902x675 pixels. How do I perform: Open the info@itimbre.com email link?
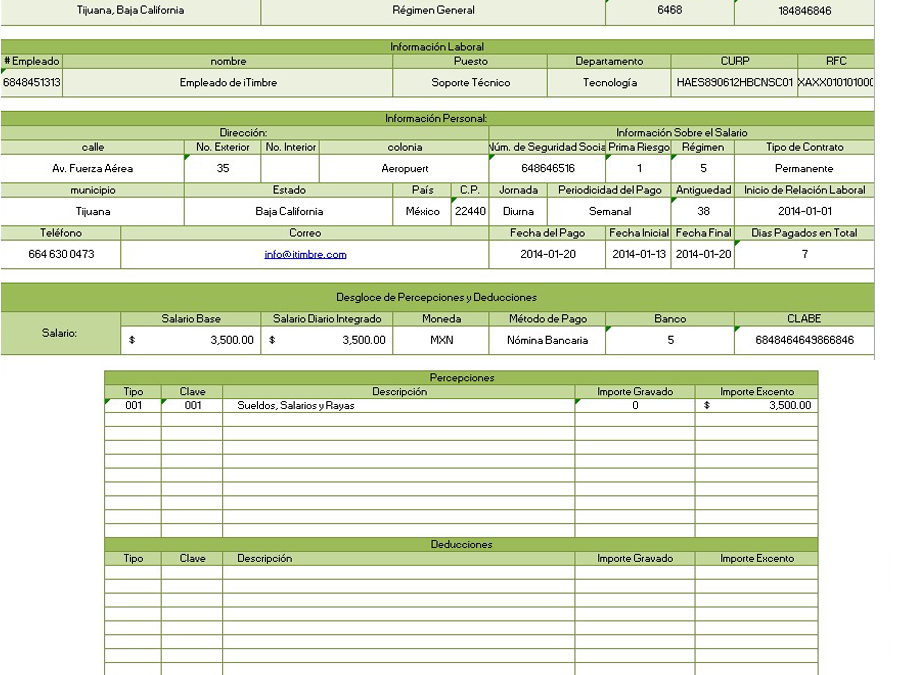305,255
